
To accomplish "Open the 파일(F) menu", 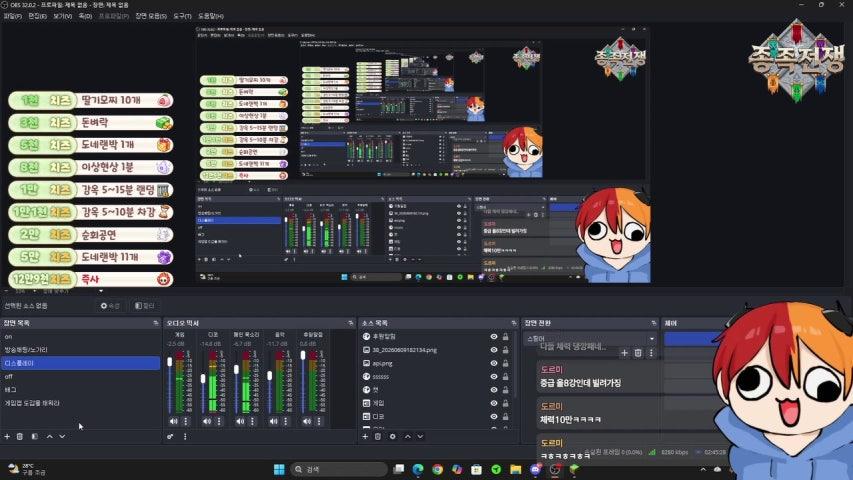I will (x=13, y=16).
